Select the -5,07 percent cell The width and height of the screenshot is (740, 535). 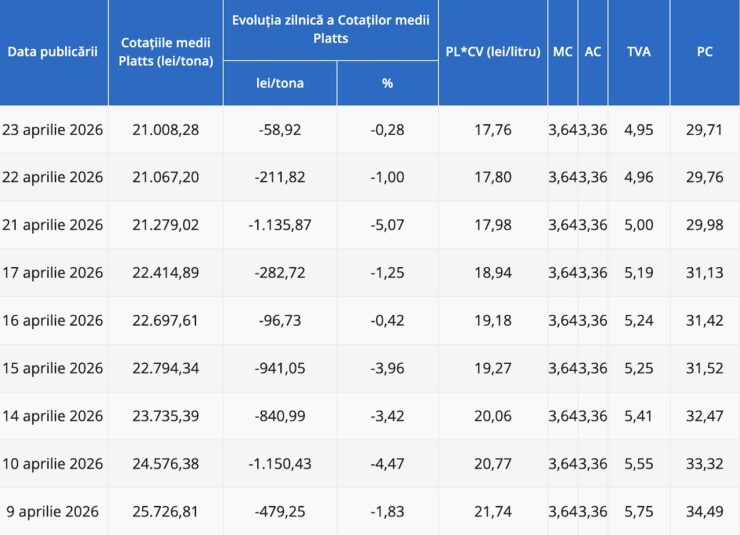point(387,225)
